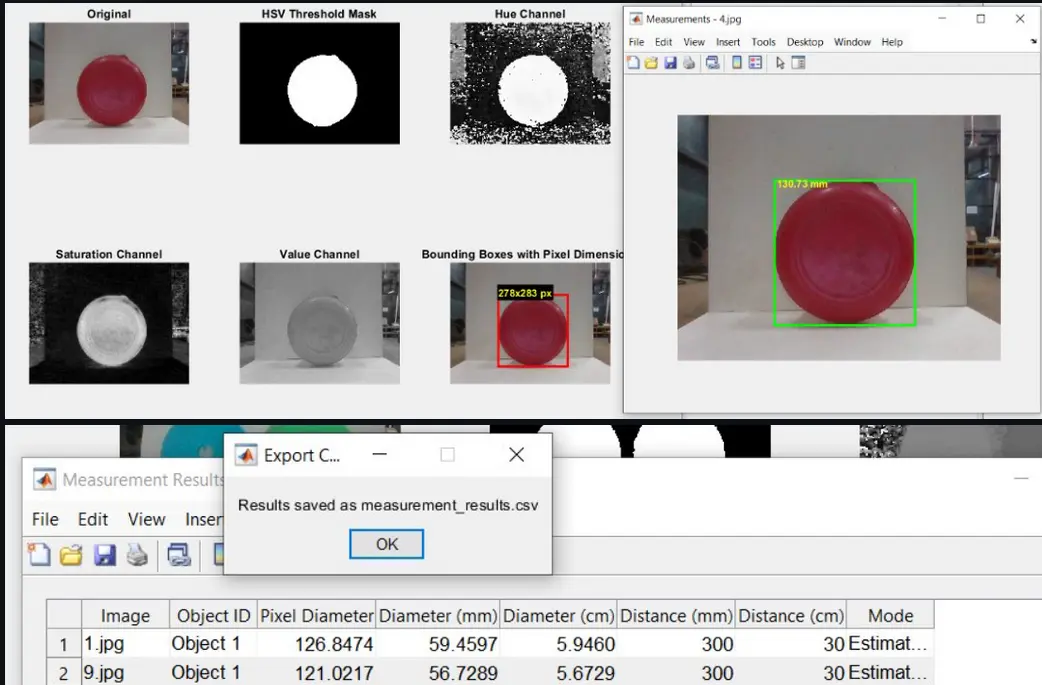
Task: Open a file using the folder icon
Action: click(x=651, y=62)
